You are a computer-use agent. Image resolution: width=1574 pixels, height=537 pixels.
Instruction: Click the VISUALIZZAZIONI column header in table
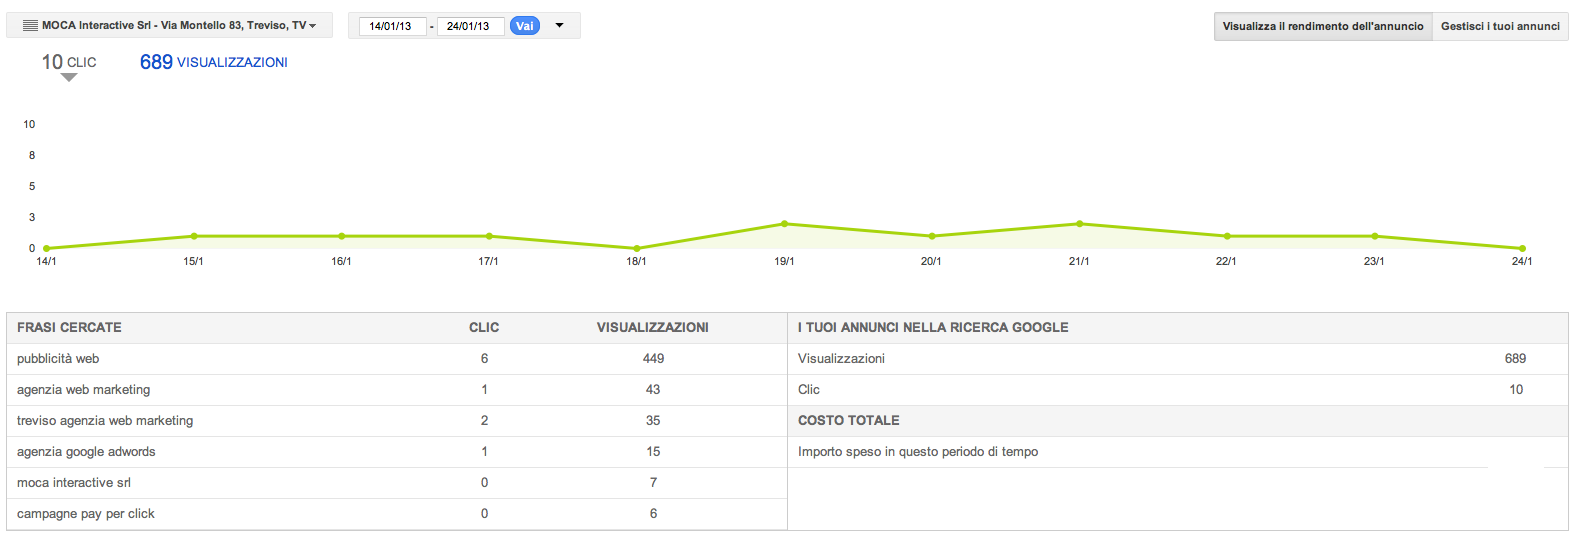[x=653, y=327]
